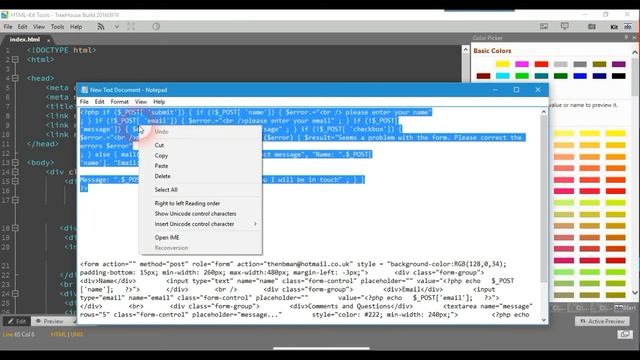
Task: Click the fullscreen expand icon in HTML-Kit toolbar
Action: 131,27
